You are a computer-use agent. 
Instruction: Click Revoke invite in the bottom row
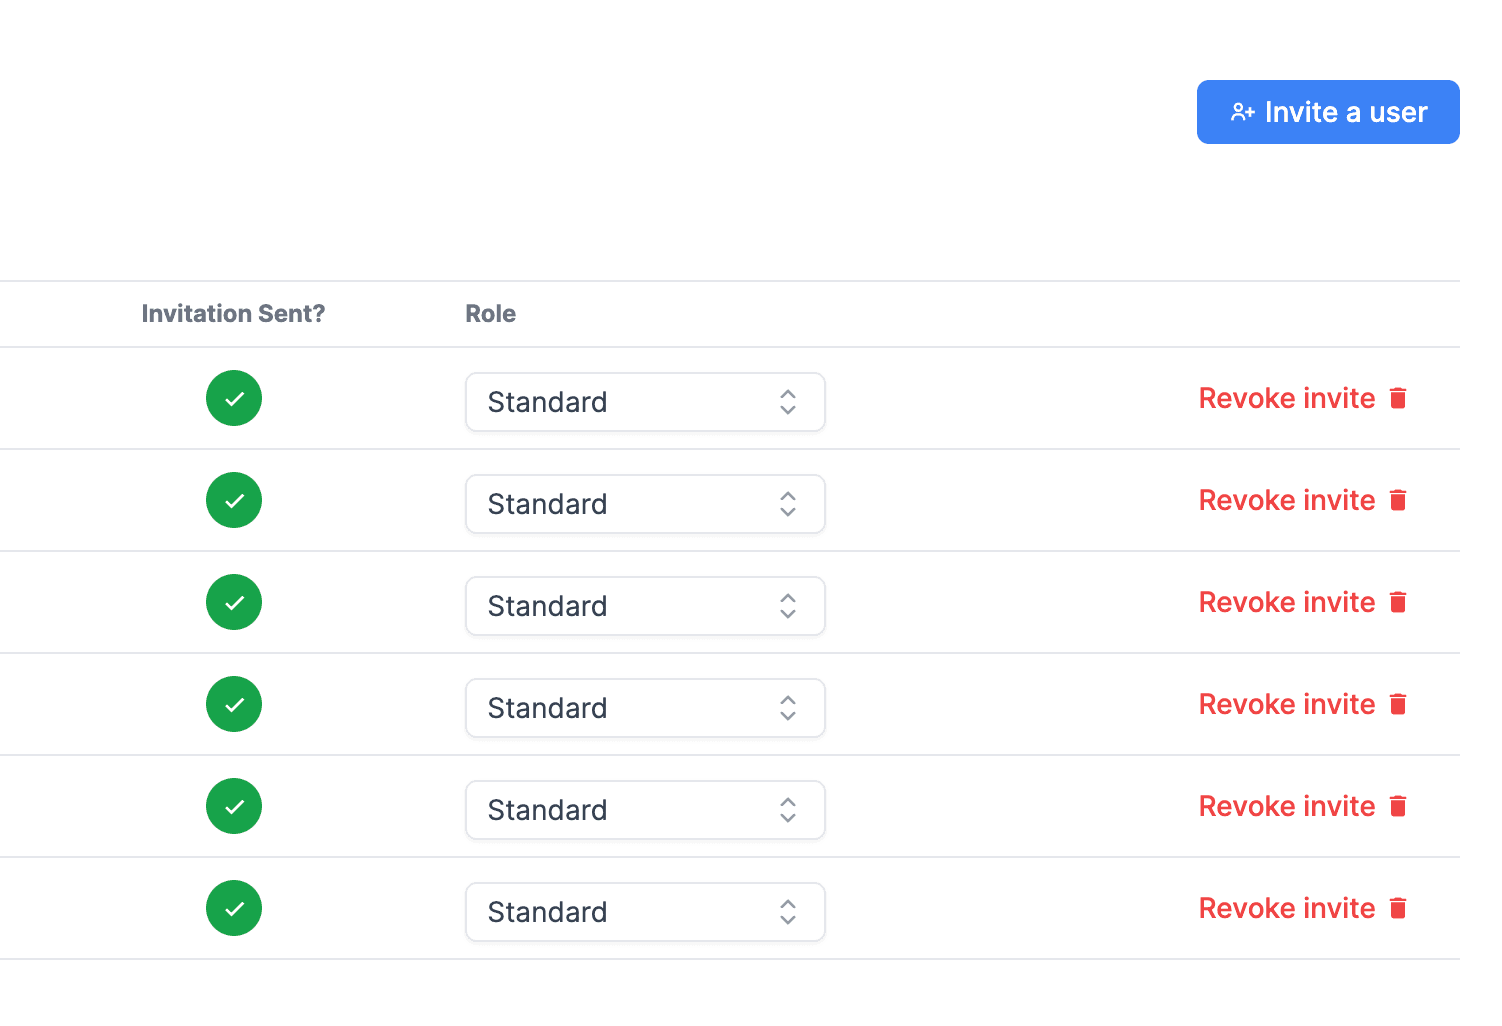click(1286, 908)
